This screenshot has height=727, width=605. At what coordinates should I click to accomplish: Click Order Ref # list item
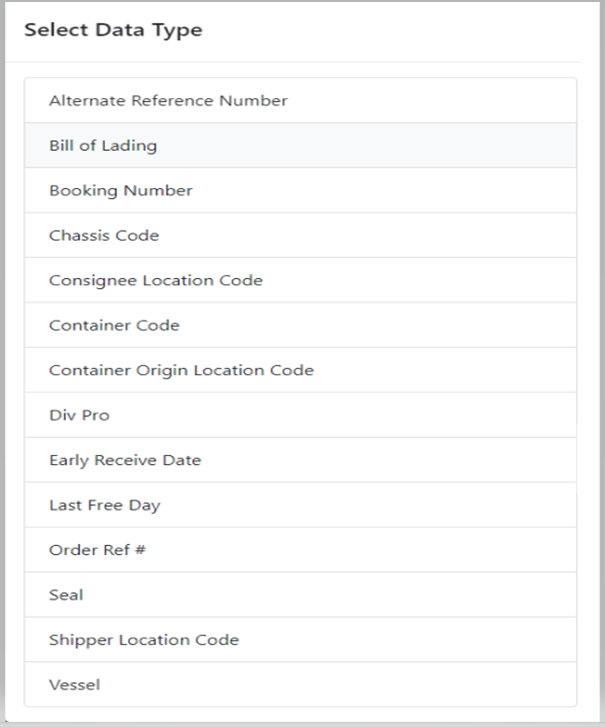300,550
